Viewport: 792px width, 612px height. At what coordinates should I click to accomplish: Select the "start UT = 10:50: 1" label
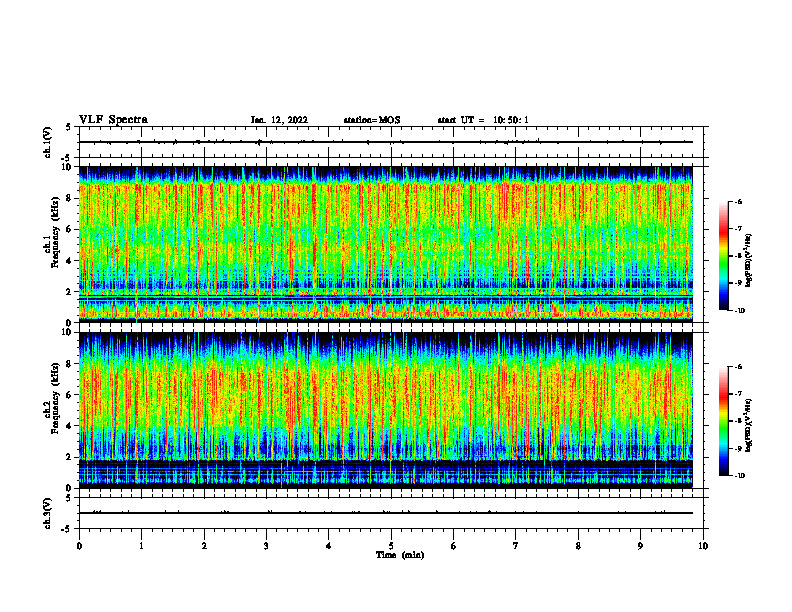coord(483,120)
